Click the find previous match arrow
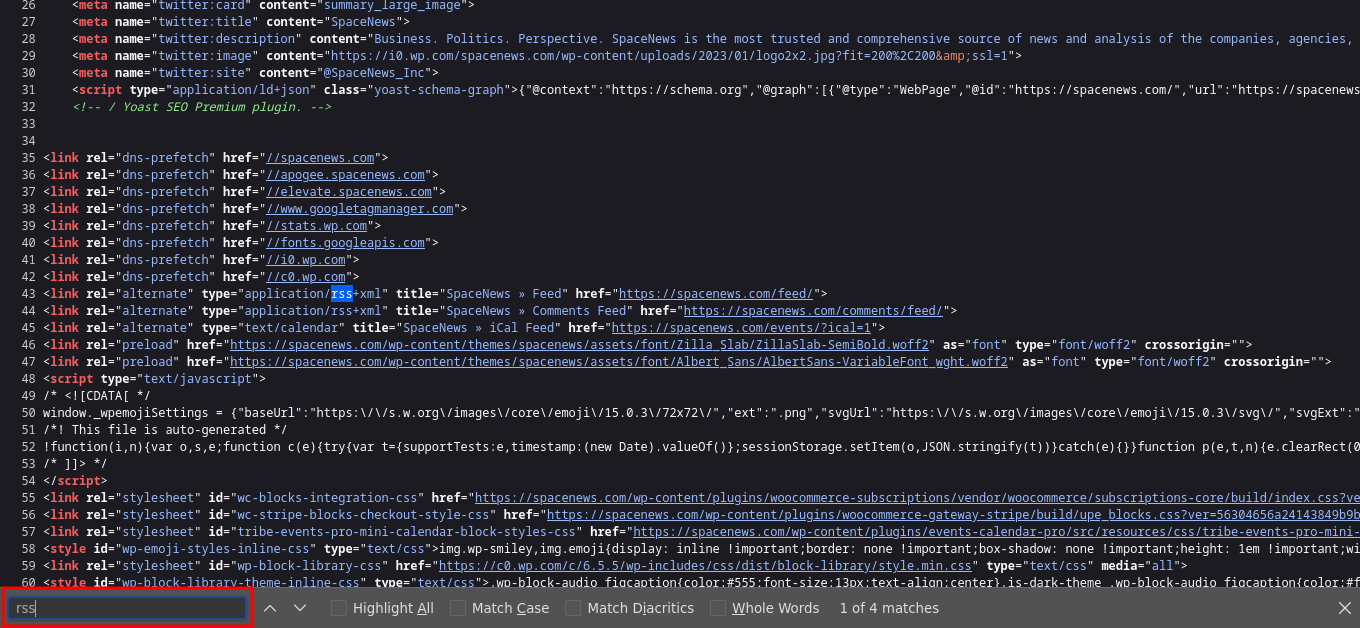The image size is (1360, 628). pos(270,608)
